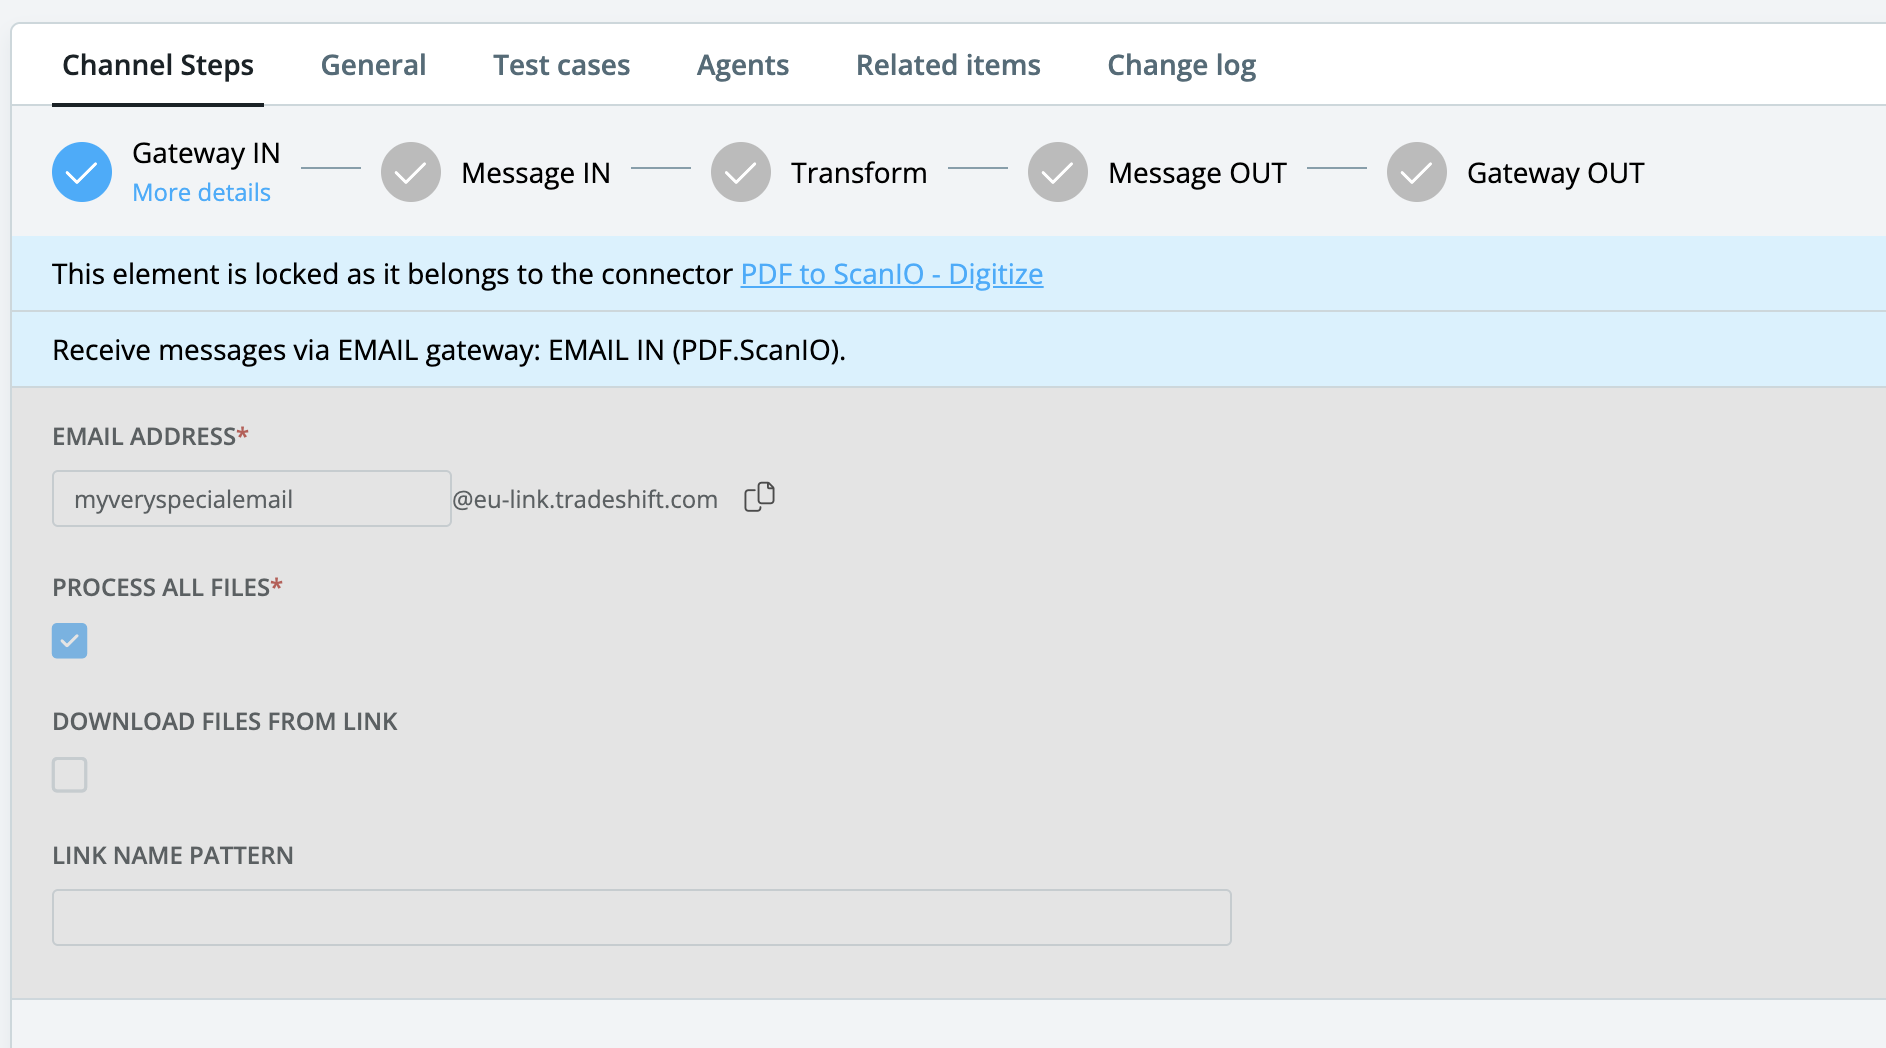Open the Related items tab
The width and height of the screenshot is (1886, 1048).
coord(948,65)
